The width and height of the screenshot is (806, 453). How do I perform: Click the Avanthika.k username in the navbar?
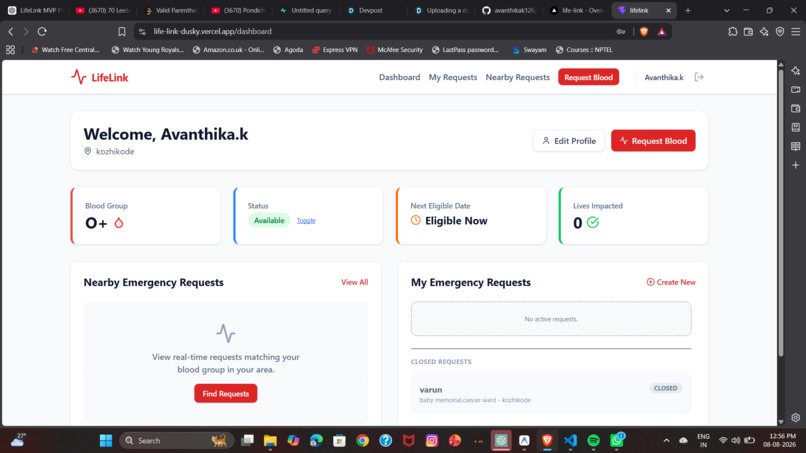pyautogui.click(x=664, y=77)
